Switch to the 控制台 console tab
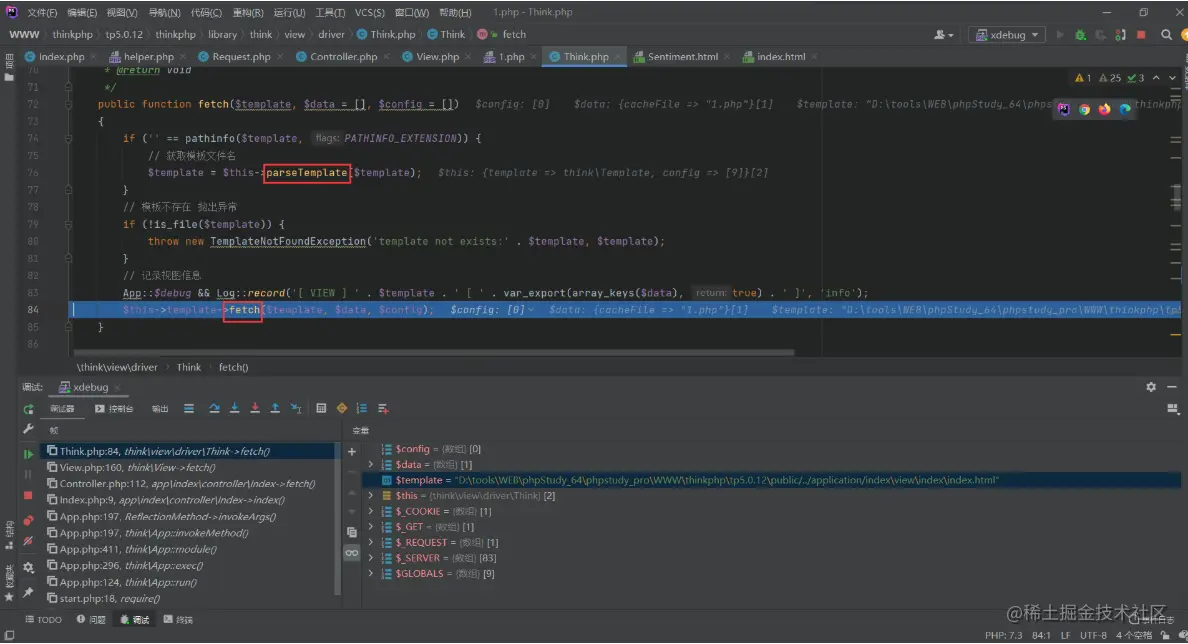This screenshot has width=1188, height=644. pyautogui.click(x=114, y=409)
